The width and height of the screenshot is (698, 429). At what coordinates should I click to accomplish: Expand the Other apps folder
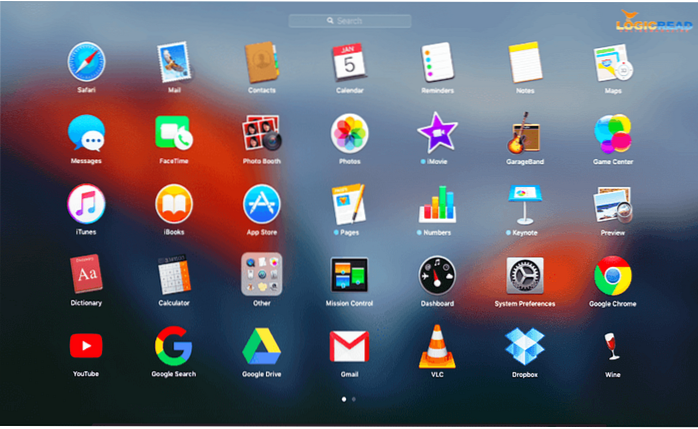click(x=261, y=275)
